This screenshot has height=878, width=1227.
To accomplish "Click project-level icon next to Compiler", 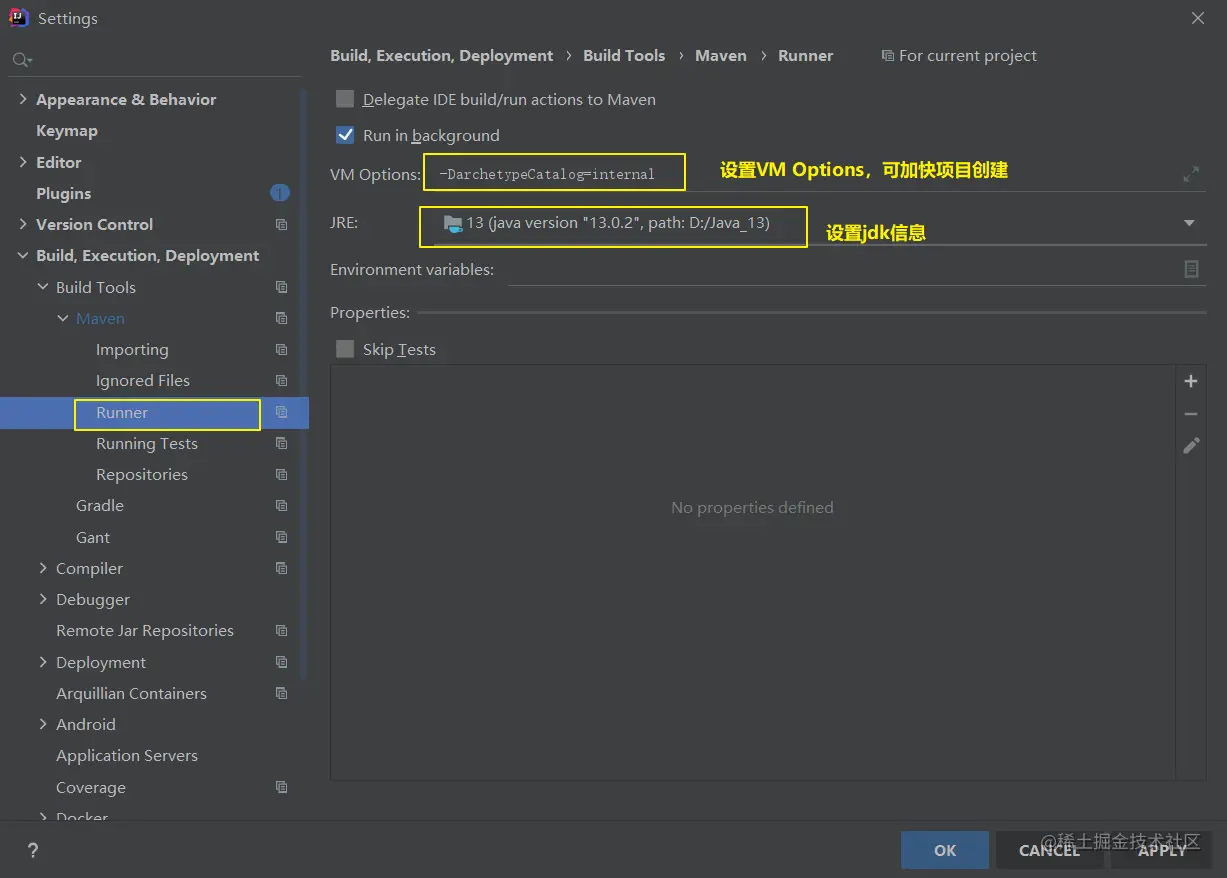I will tap(281, 568).
